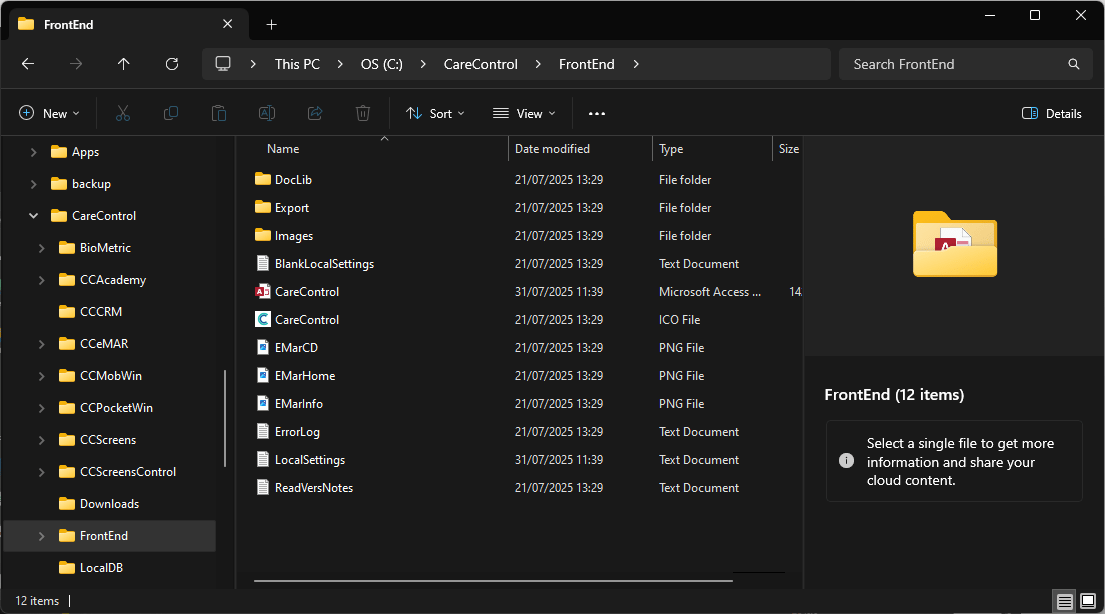The image size is (1105, 614).
Task: Expand the CCMobWin tree node
Action: 42,376
